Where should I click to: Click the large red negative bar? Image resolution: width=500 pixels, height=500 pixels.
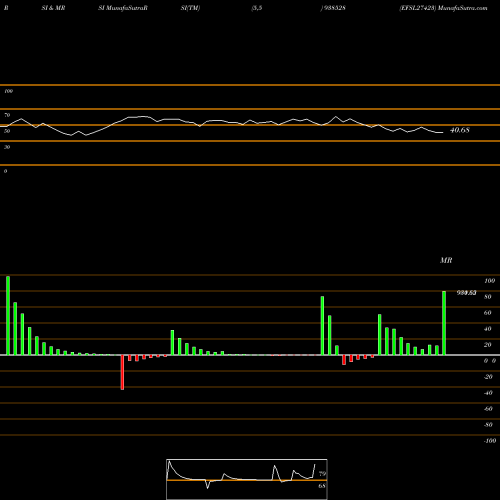[122, 372]
